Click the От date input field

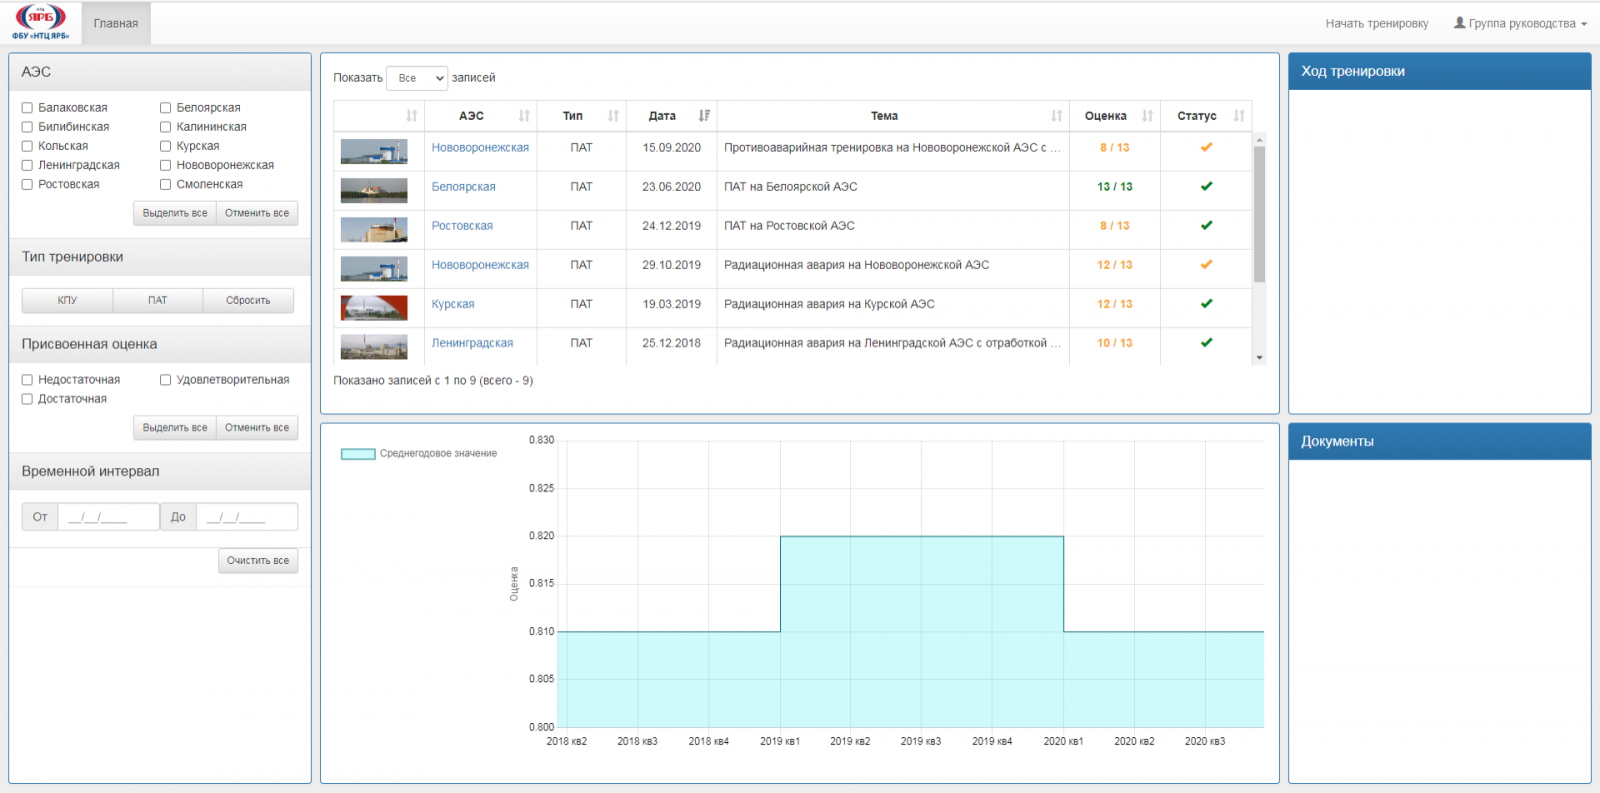point(108,517)
